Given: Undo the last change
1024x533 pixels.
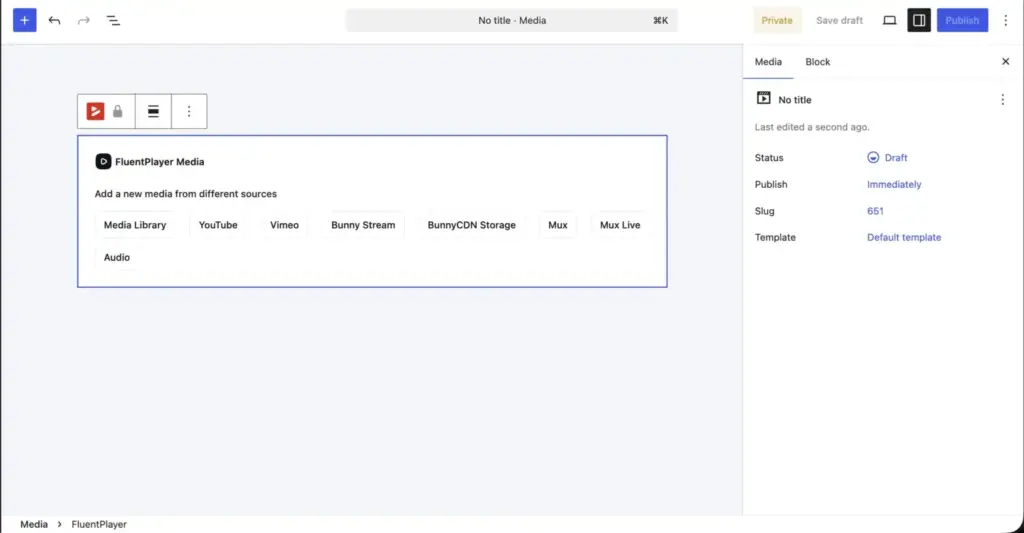Looking at the screenshot, I should (x=54, y=20).
